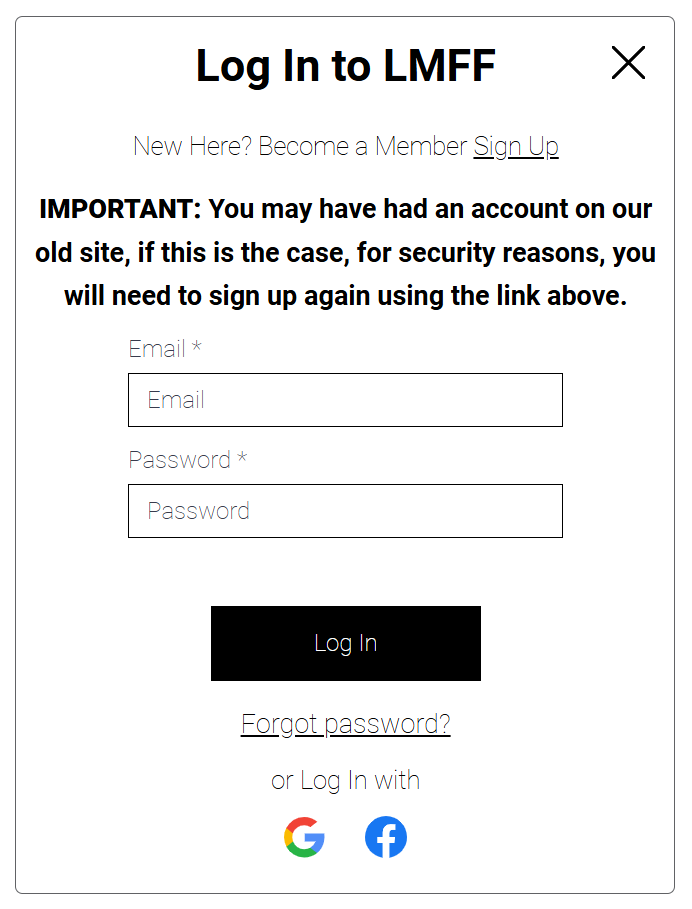The image size is (692, 909).
Task: Dismiss the login dialog with the X
Action: click(628, 62)
